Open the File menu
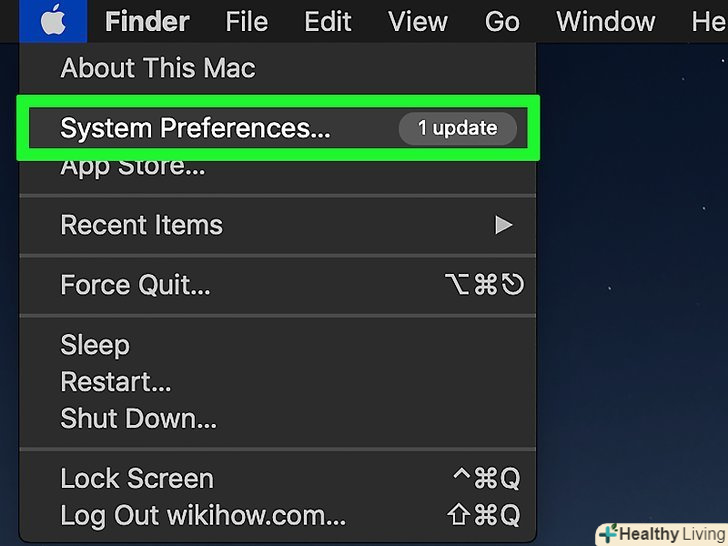 click(246, 20)
